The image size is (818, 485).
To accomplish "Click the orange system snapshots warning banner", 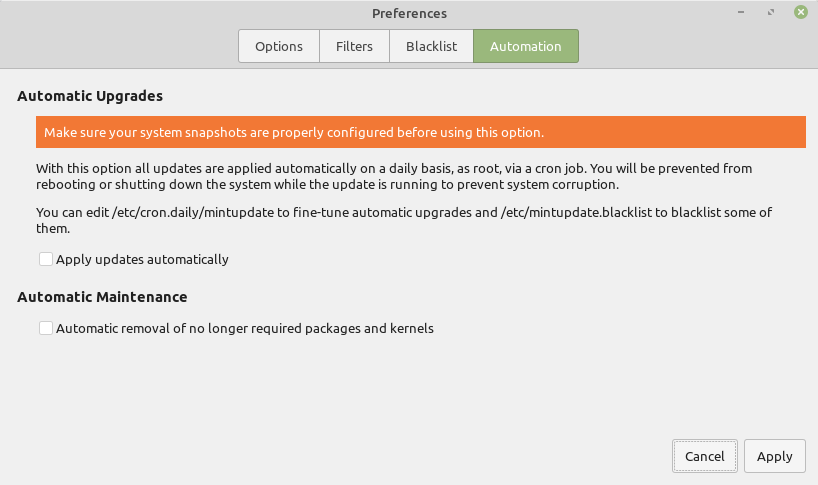I will point(421,132).
